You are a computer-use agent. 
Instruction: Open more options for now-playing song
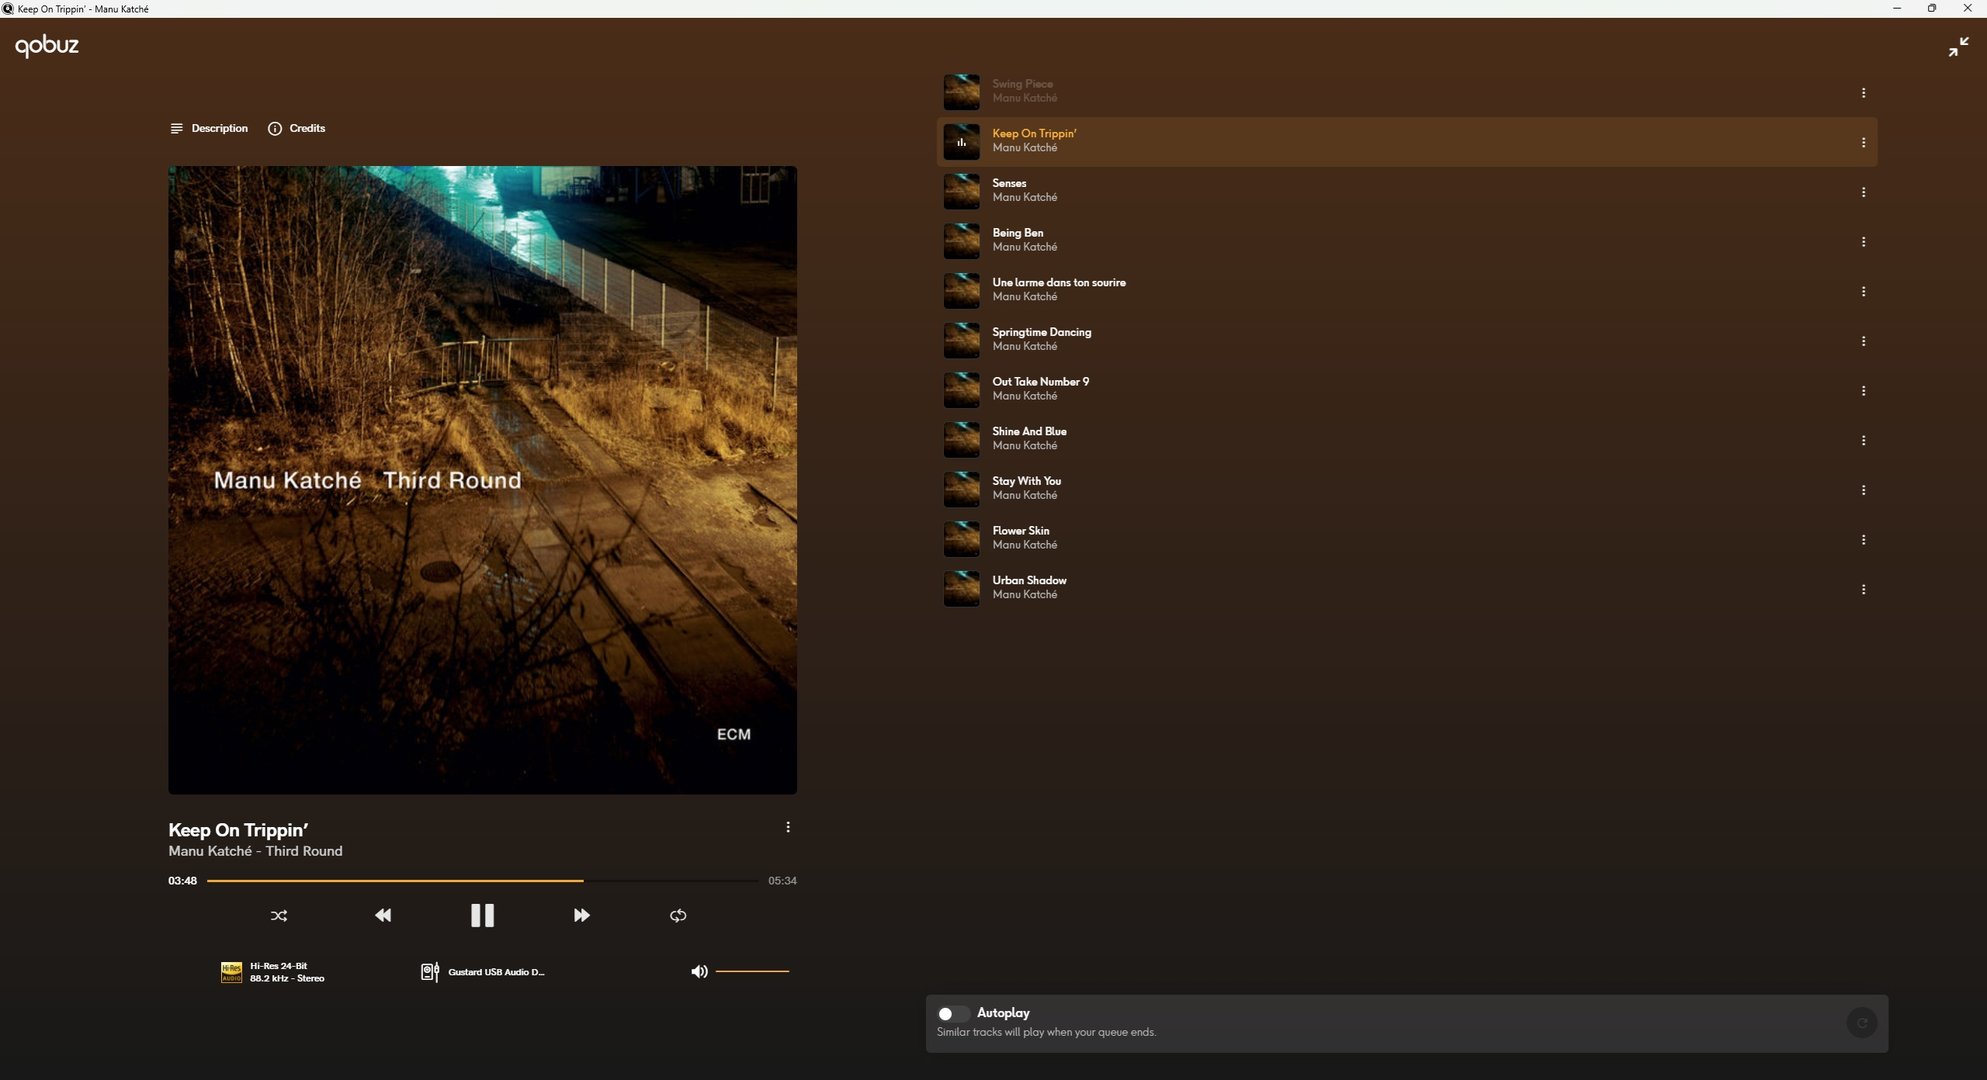coord(788,827)
